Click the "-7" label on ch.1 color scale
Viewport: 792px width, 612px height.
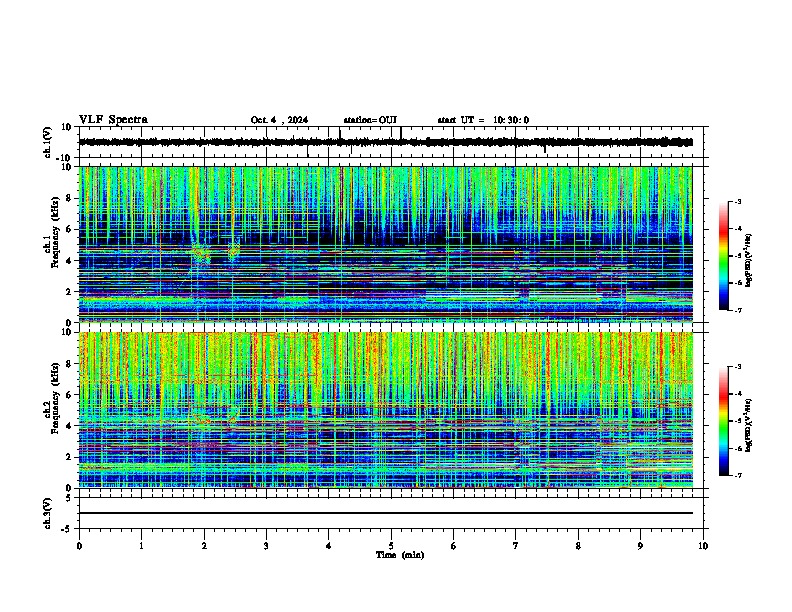point(737,310)
